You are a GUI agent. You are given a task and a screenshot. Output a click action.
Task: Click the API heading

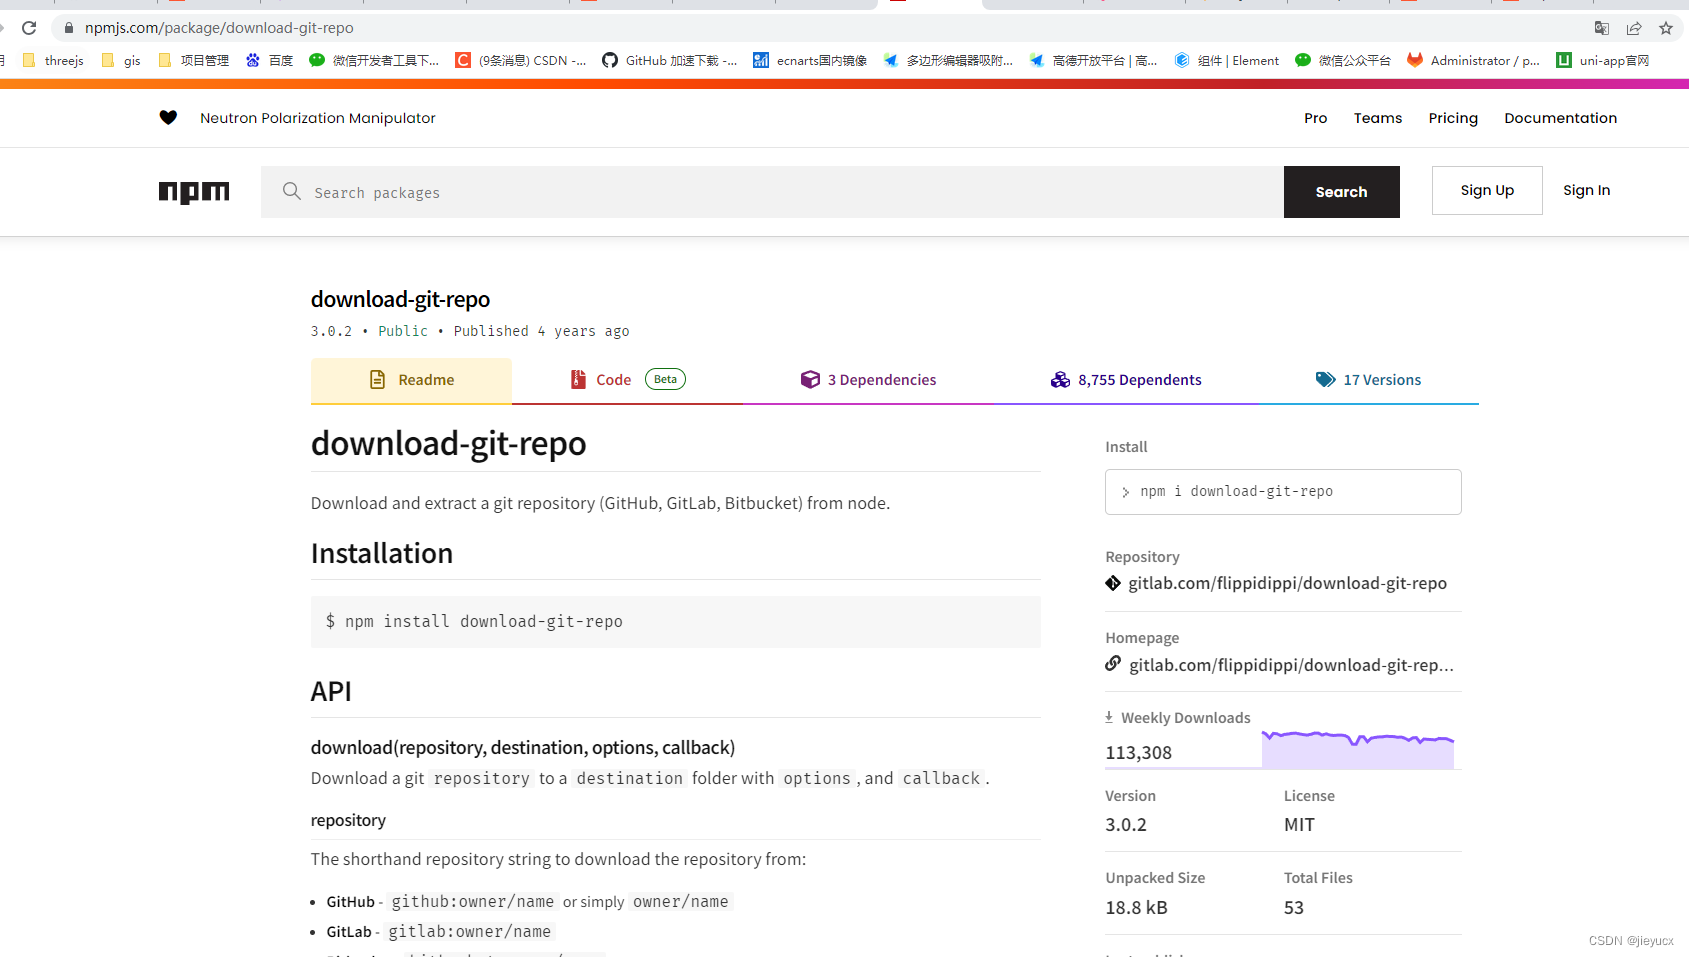[x=331, y=692]
